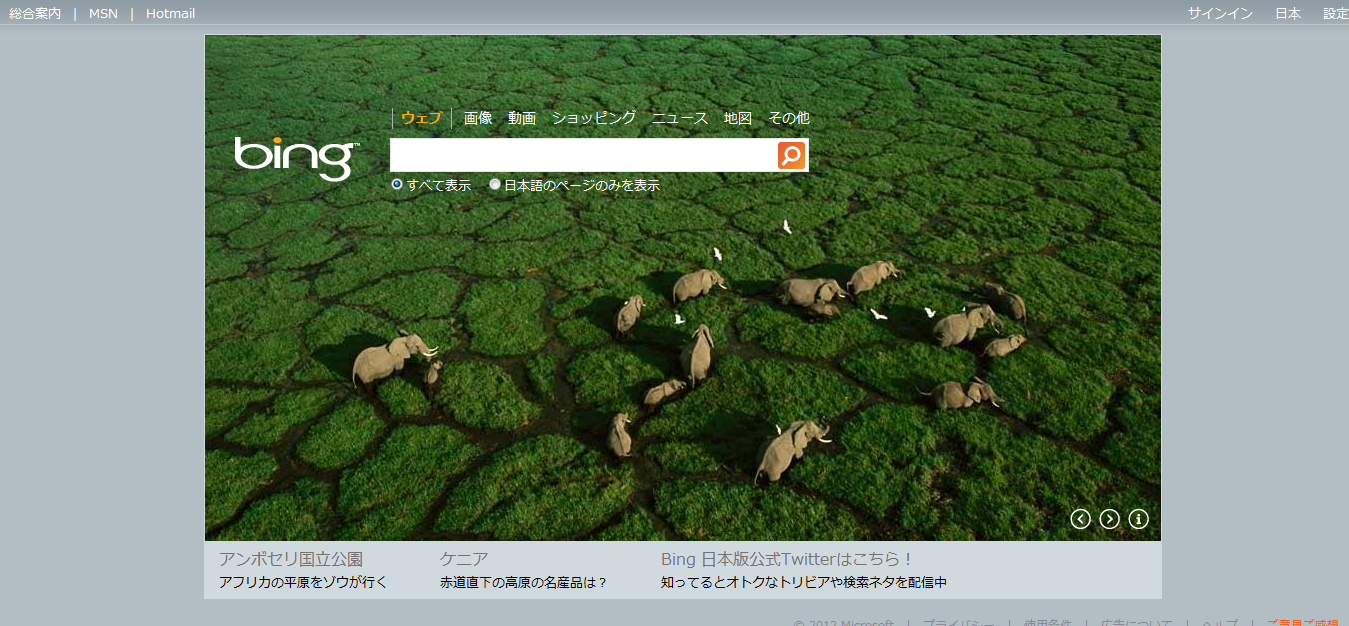The width and height of the screenshot is (1349, 626).
Task: Advance to the next background image
Action: [1109, 519]
